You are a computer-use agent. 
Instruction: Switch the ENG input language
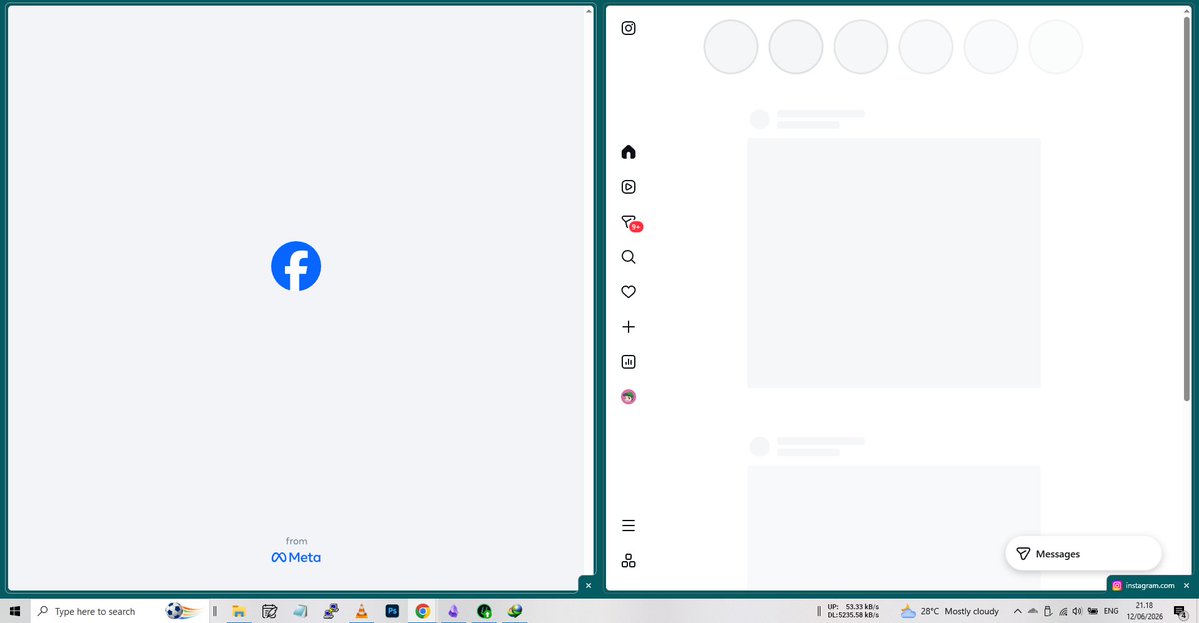click(x=1111, y=611)
